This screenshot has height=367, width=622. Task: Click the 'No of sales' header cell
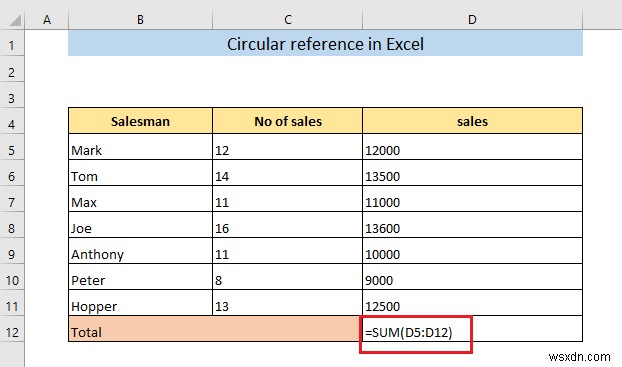pyautogui.click(x=288, y=121)
